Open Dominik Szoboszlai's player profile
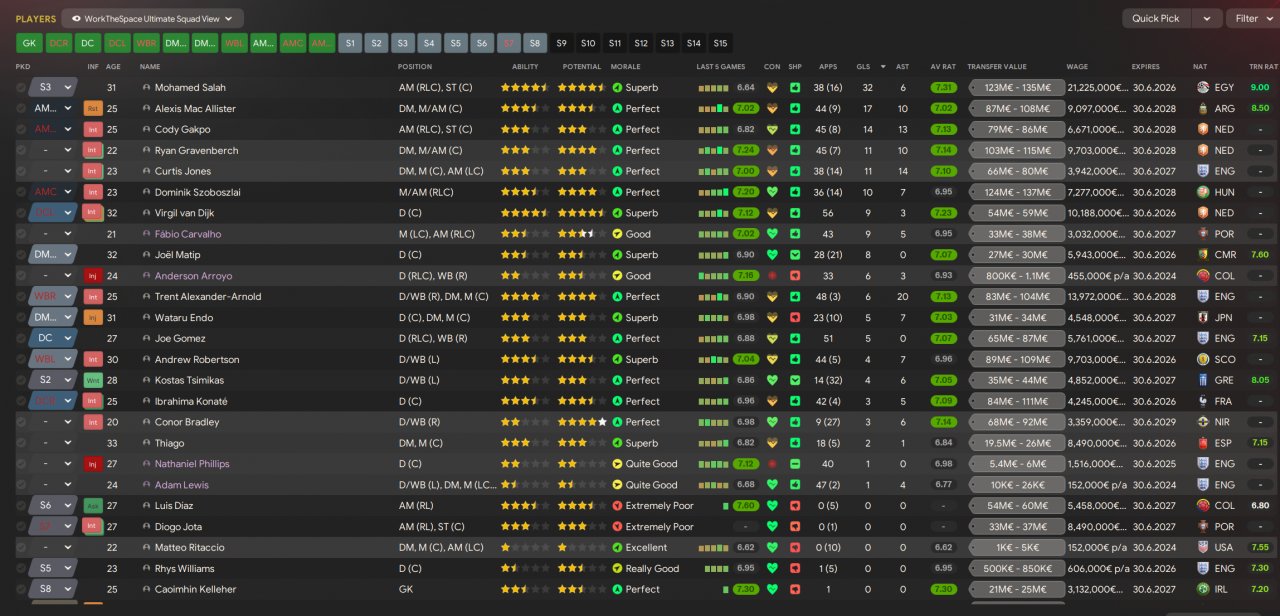1280x616 pixels. [x=197, y=192]
